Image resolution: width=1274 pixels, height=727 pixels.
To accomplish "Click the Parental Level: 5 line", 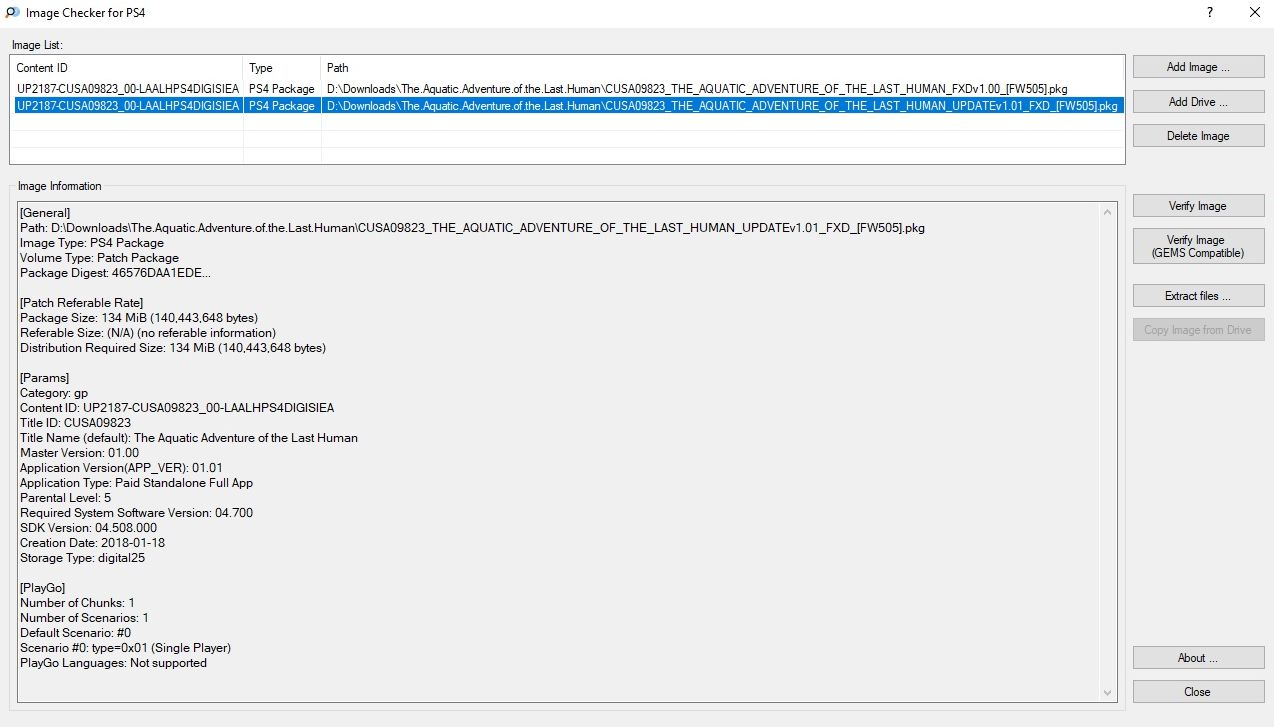I will point(65,498).
